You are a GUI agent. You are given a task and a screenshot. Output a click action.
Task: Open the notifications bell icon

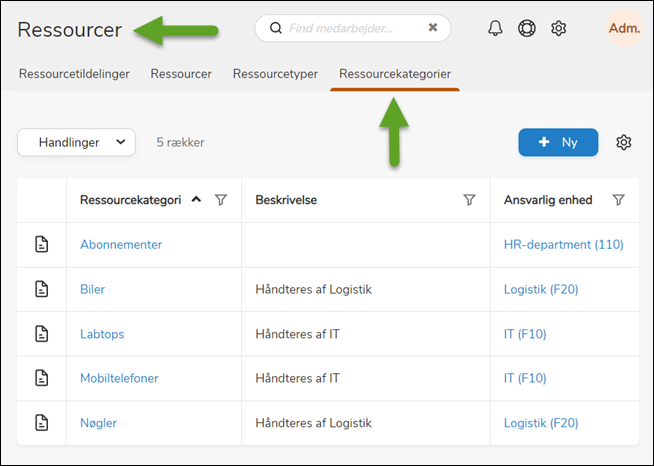495,28
